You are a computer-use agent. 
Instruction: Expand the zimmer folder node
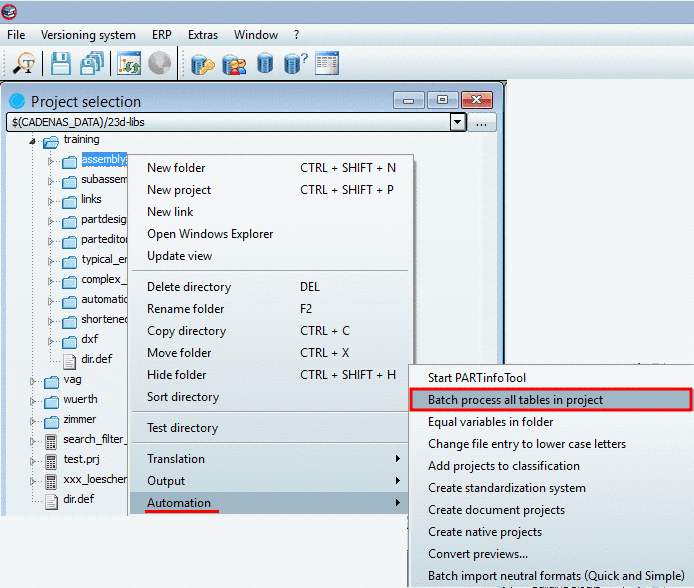tap(33, 421)
